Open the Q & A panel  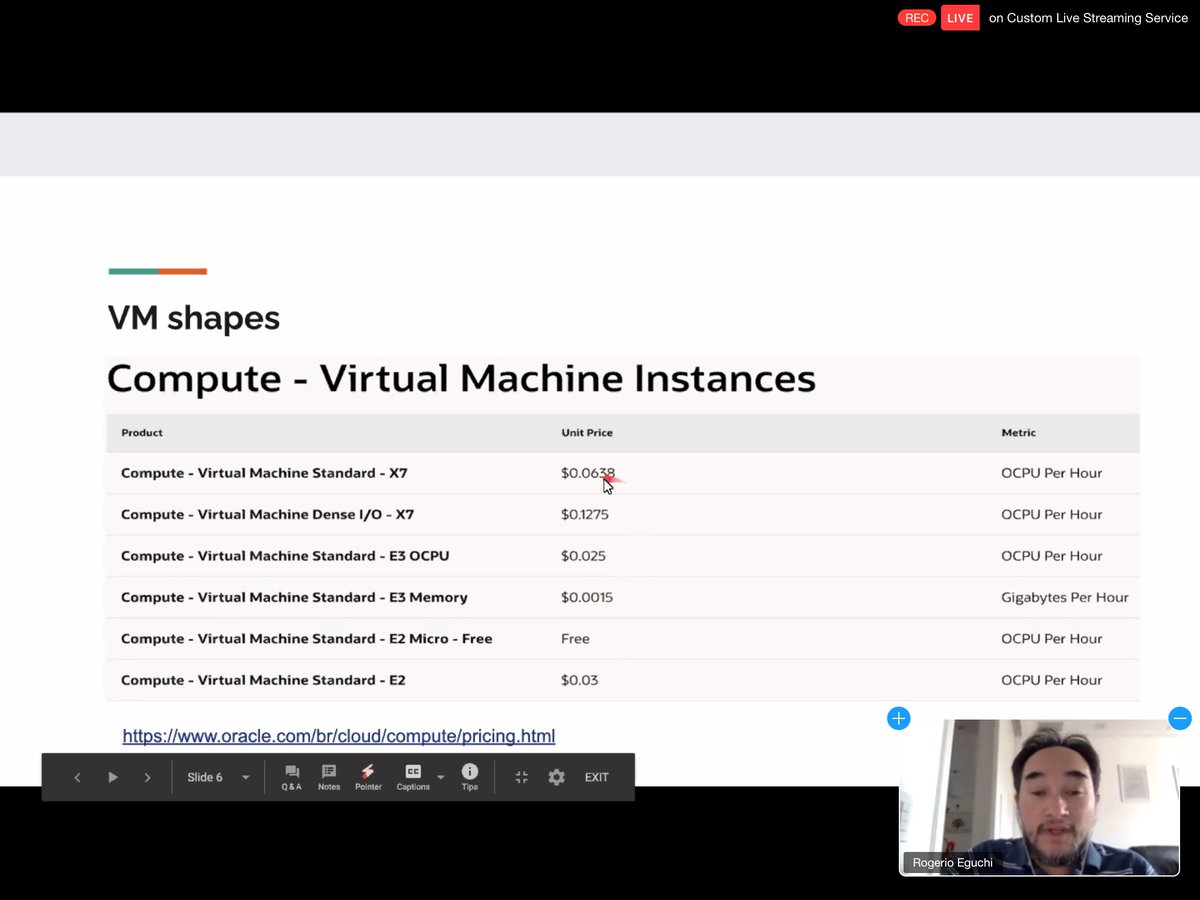(x=291, y=777)
